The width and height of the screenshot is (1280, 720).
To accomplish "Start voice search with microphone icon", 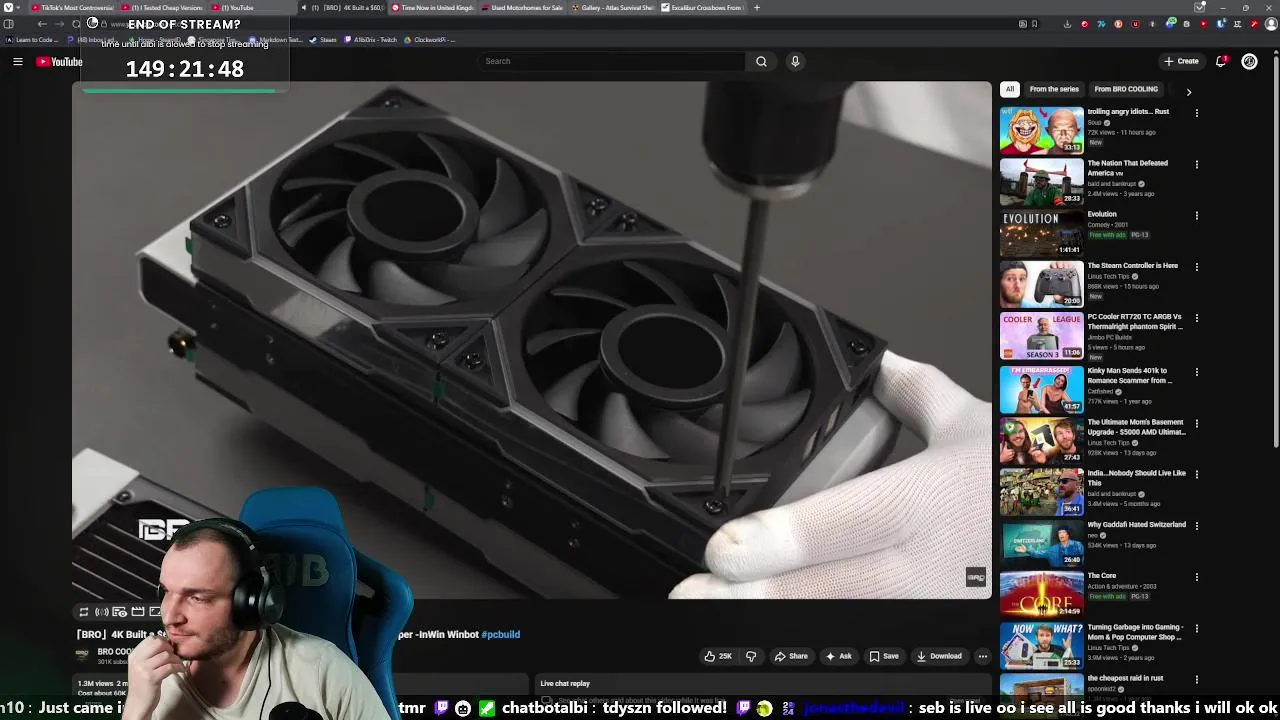I will pos(795,61).
